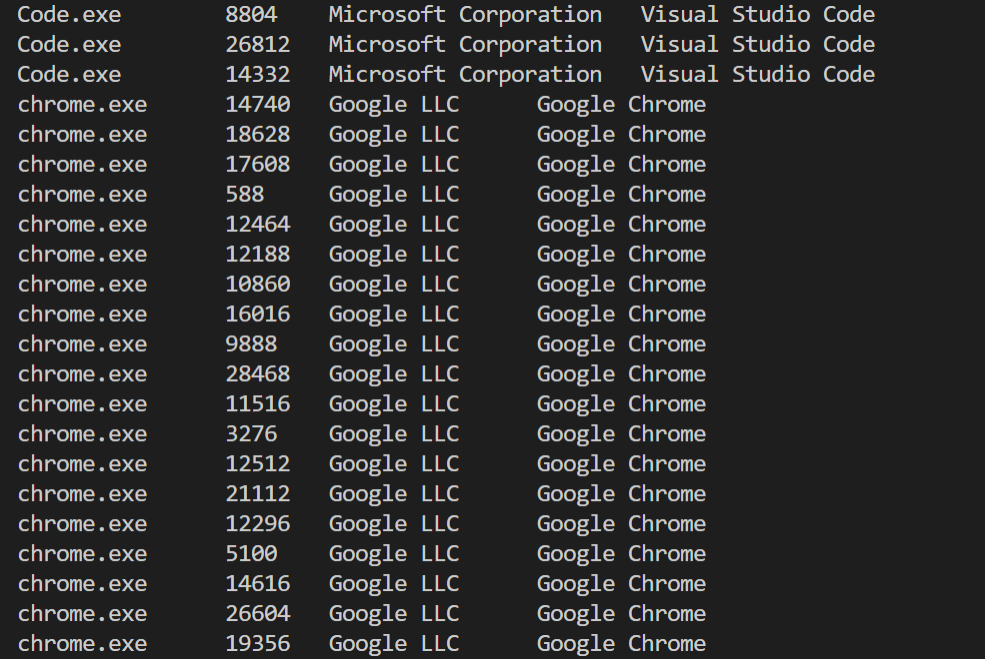The width and height of the screenshot is (985, 659).
Task: Click Google LLC on the PID 17608 row
Action: [x=393, y=165]
